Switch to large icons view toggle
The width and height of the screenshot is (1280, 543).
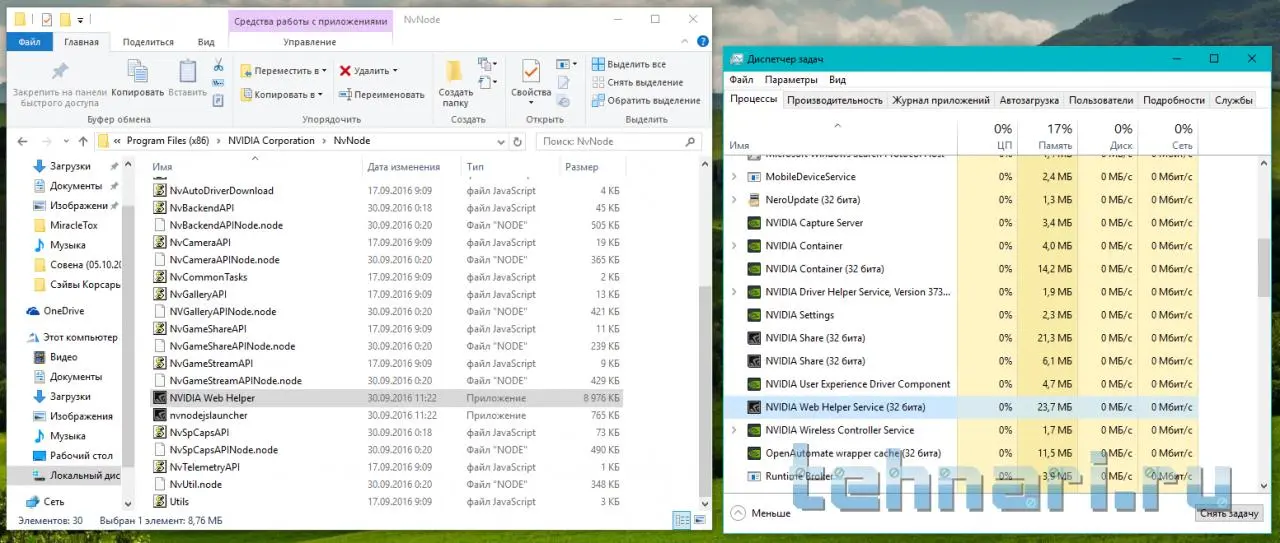click(699, 520)
